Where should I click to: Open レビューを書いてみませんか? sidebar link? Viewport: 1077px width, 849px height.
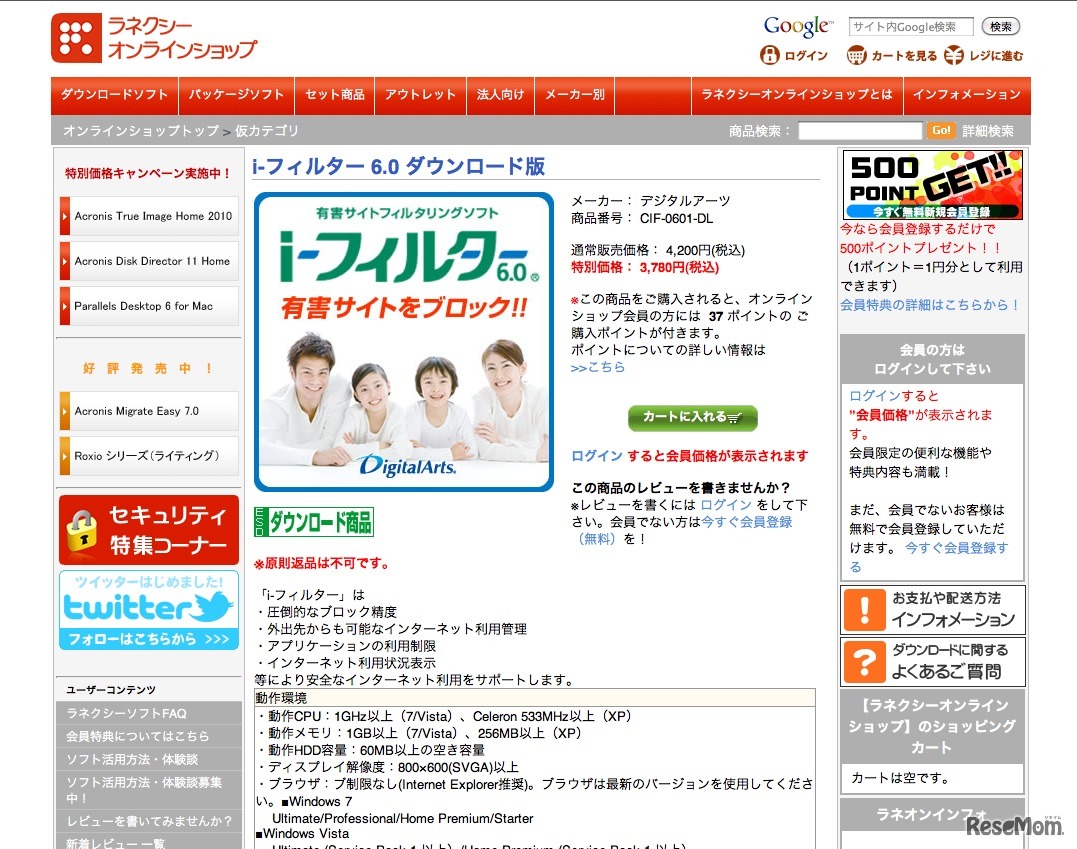[x=149, y=821]
